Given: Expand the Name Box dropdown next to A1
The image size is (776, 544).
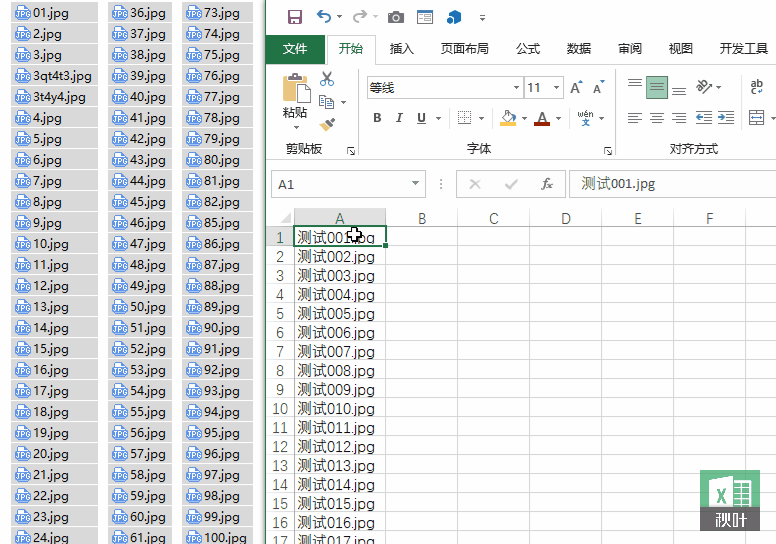Looking at the screenshot, I should tap(415, 184).
